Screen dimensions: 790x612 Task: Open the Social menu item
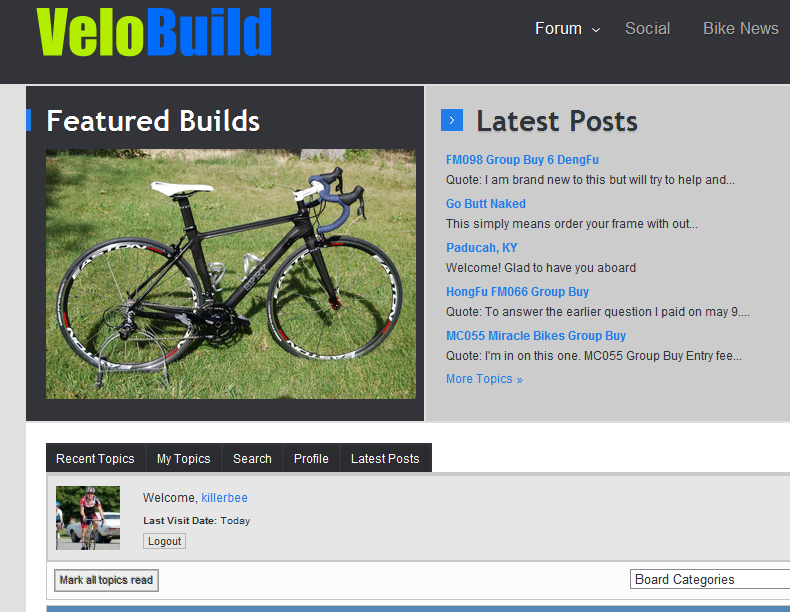[x=647, y=28]
